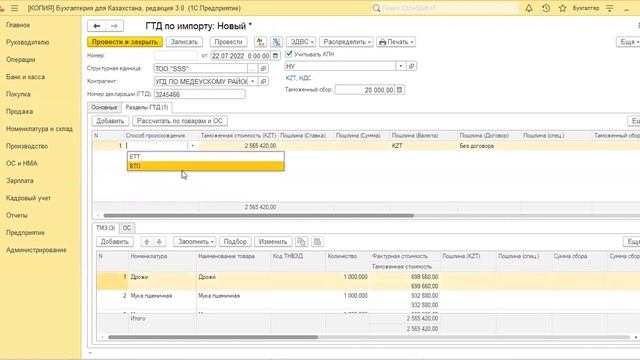The image size is (640, 360).
Task: Select ЕТТ in the dropdown list
Action: click(x=206, y=157)
